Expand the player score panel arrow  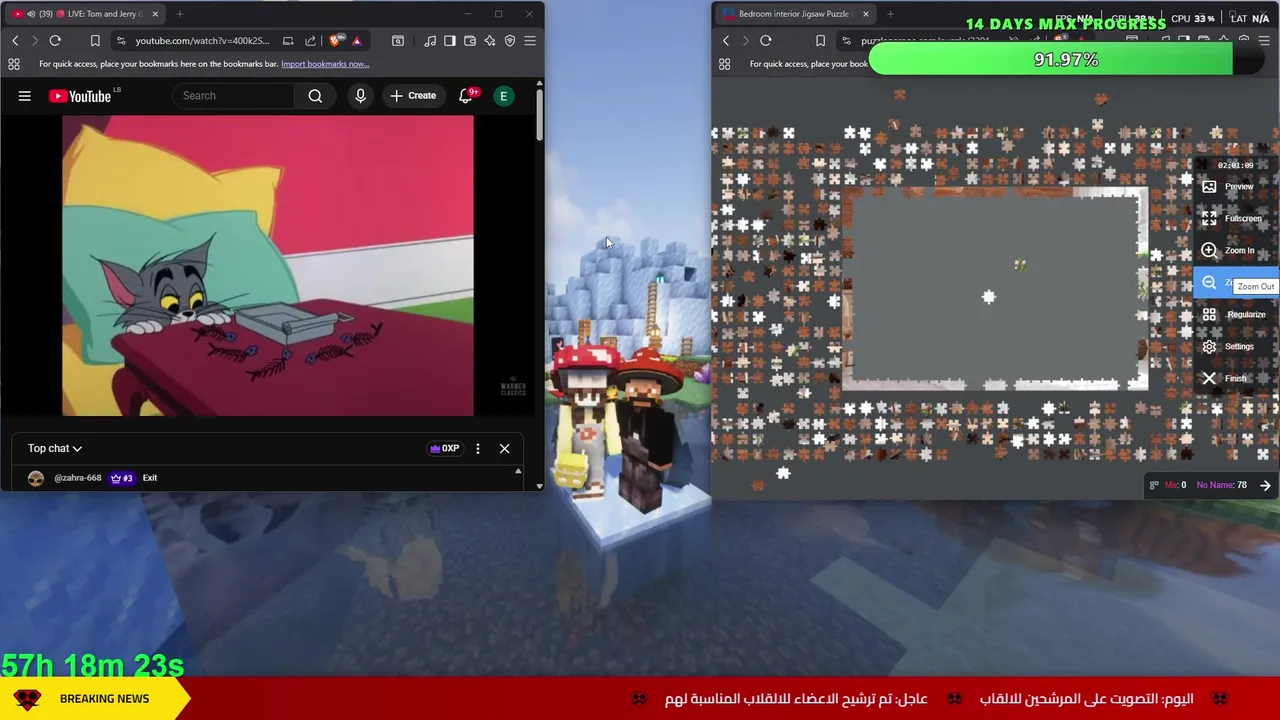[1265, 486]
